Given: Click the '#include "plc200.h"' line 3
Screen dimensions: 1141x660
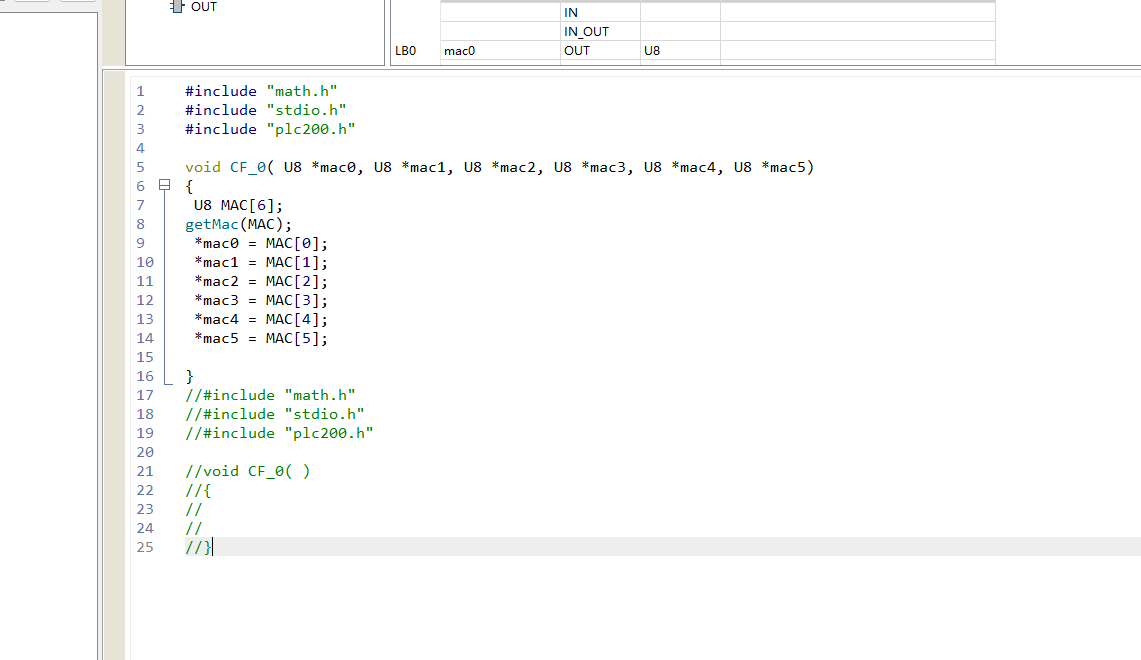Looking at the screenshot, I should click(270, 130).
